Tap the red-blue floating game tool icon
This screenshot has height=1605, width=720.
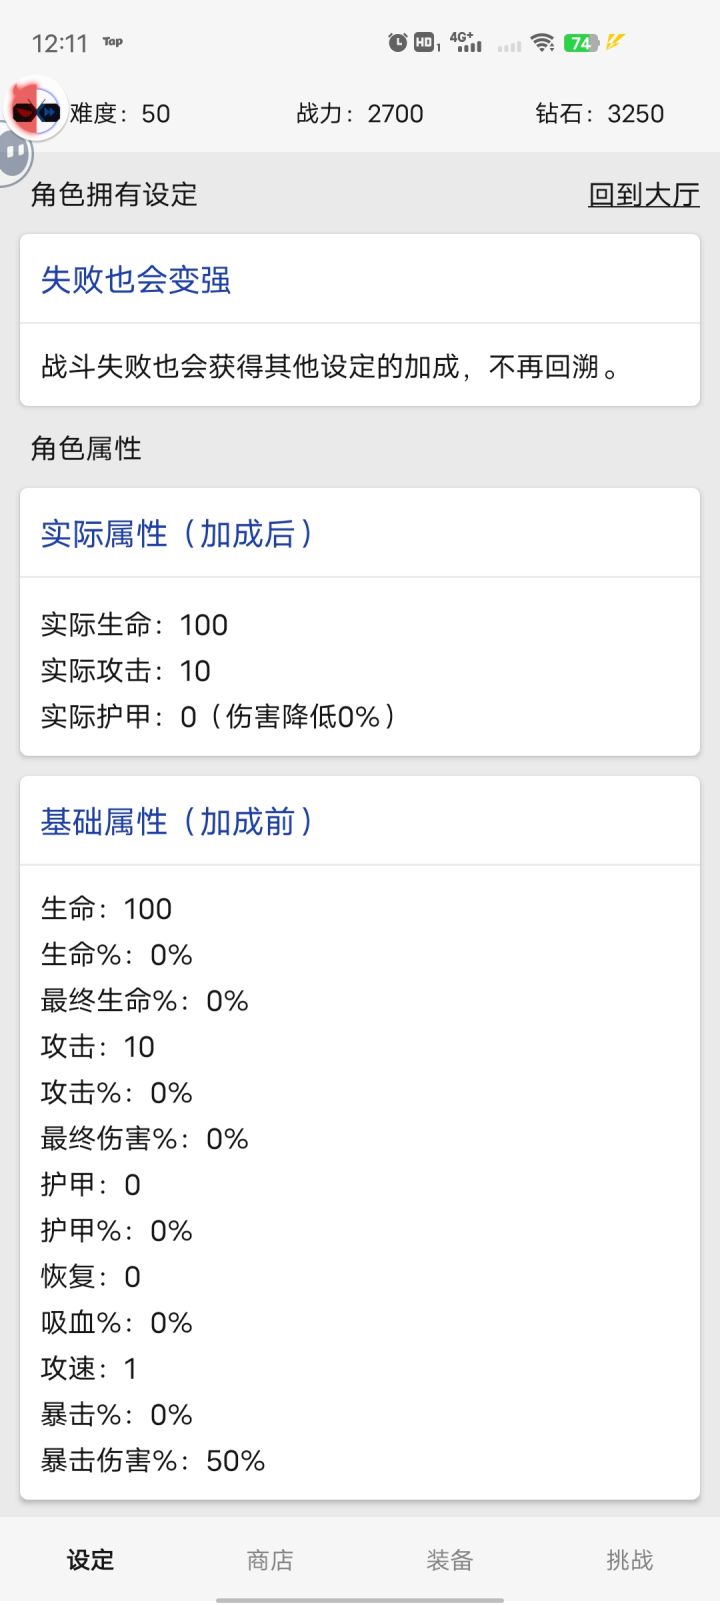click(36, 109)
